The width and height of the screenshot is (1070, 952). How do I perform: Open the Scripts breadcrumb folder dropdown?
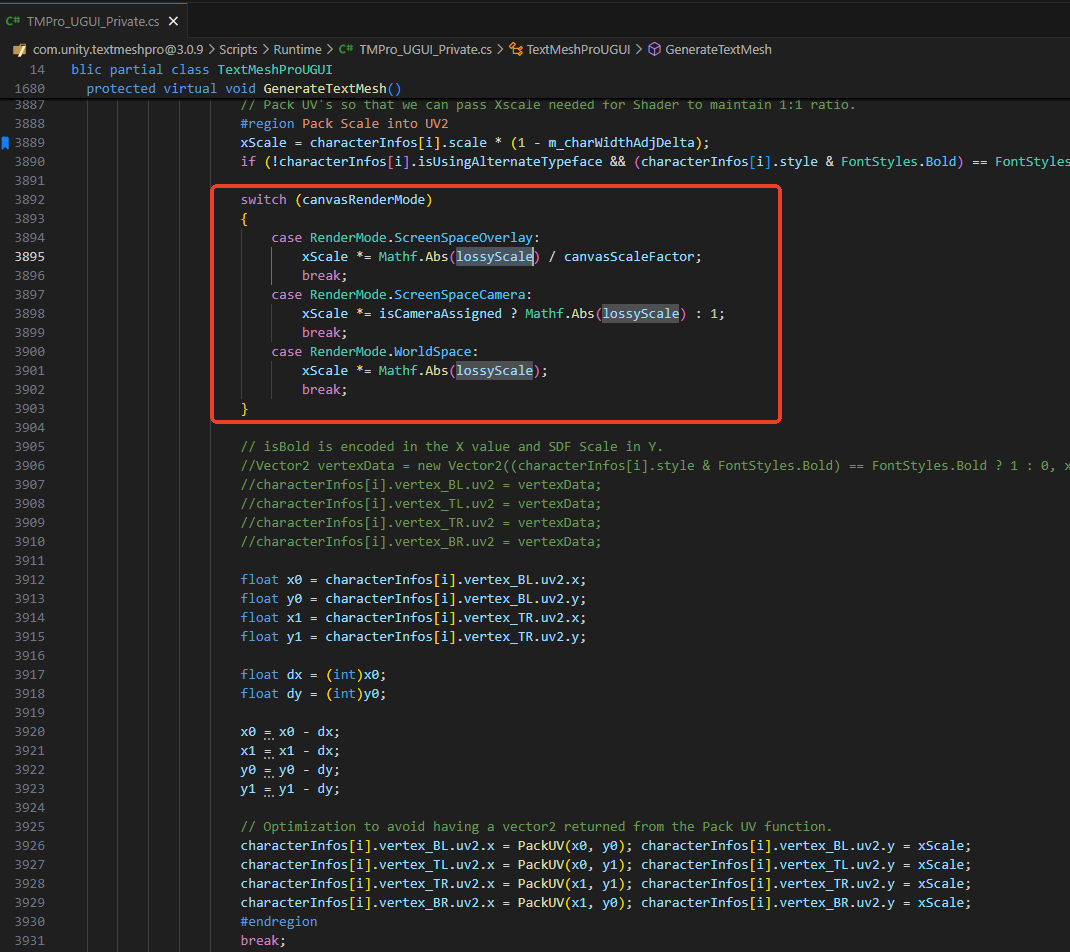click(238, 49)
